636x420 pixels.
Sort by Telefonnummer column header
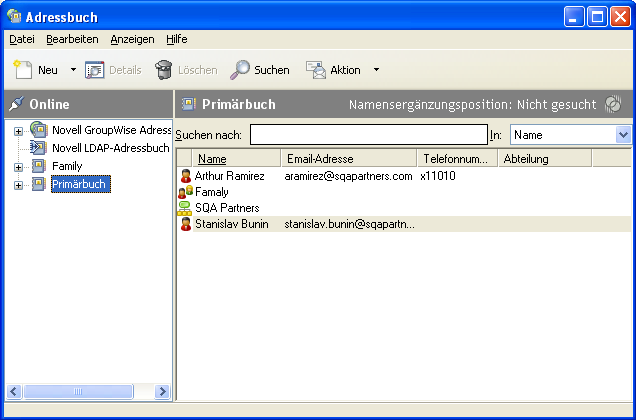click(458, 159)
